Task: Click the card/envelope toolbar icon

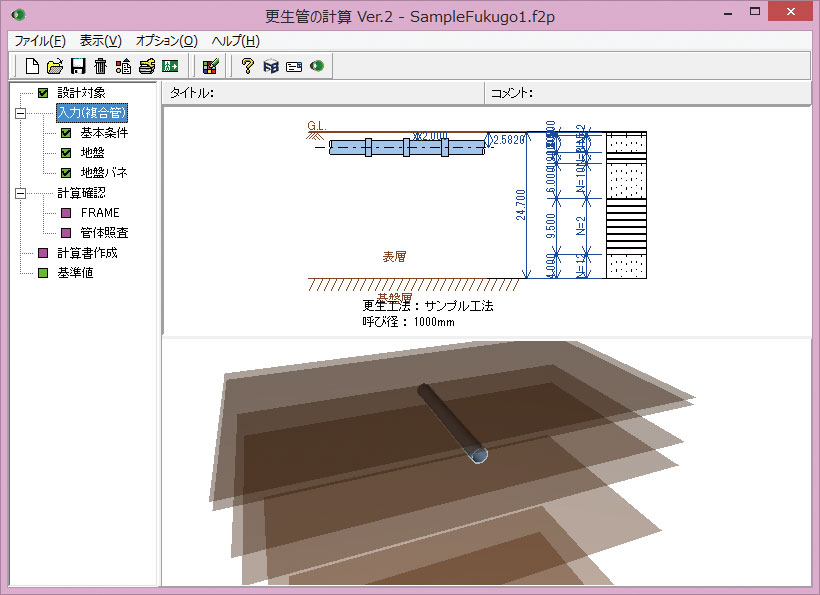Action: point(294,66)
